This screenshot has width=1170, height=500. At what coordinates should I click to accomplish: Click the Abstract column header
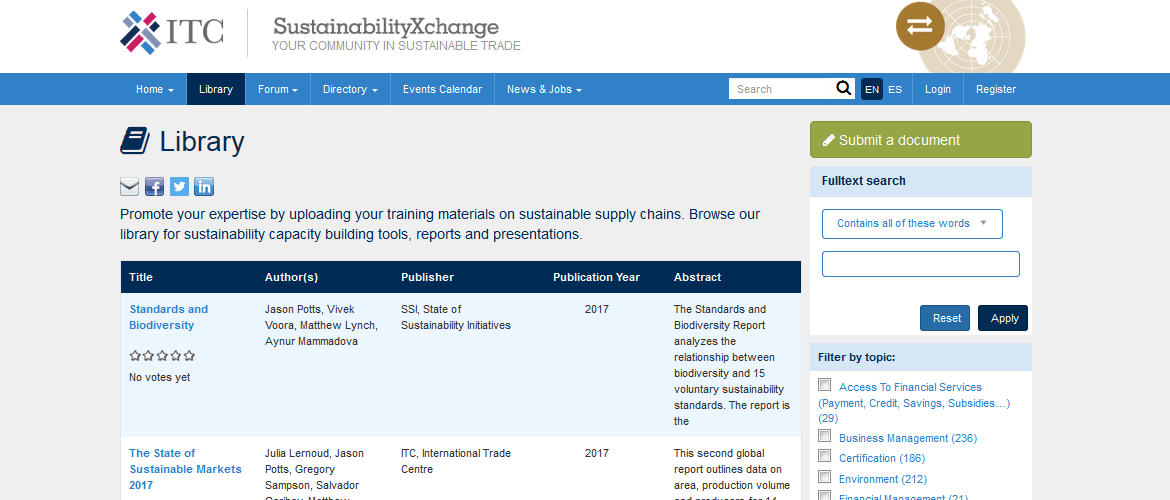698,277
